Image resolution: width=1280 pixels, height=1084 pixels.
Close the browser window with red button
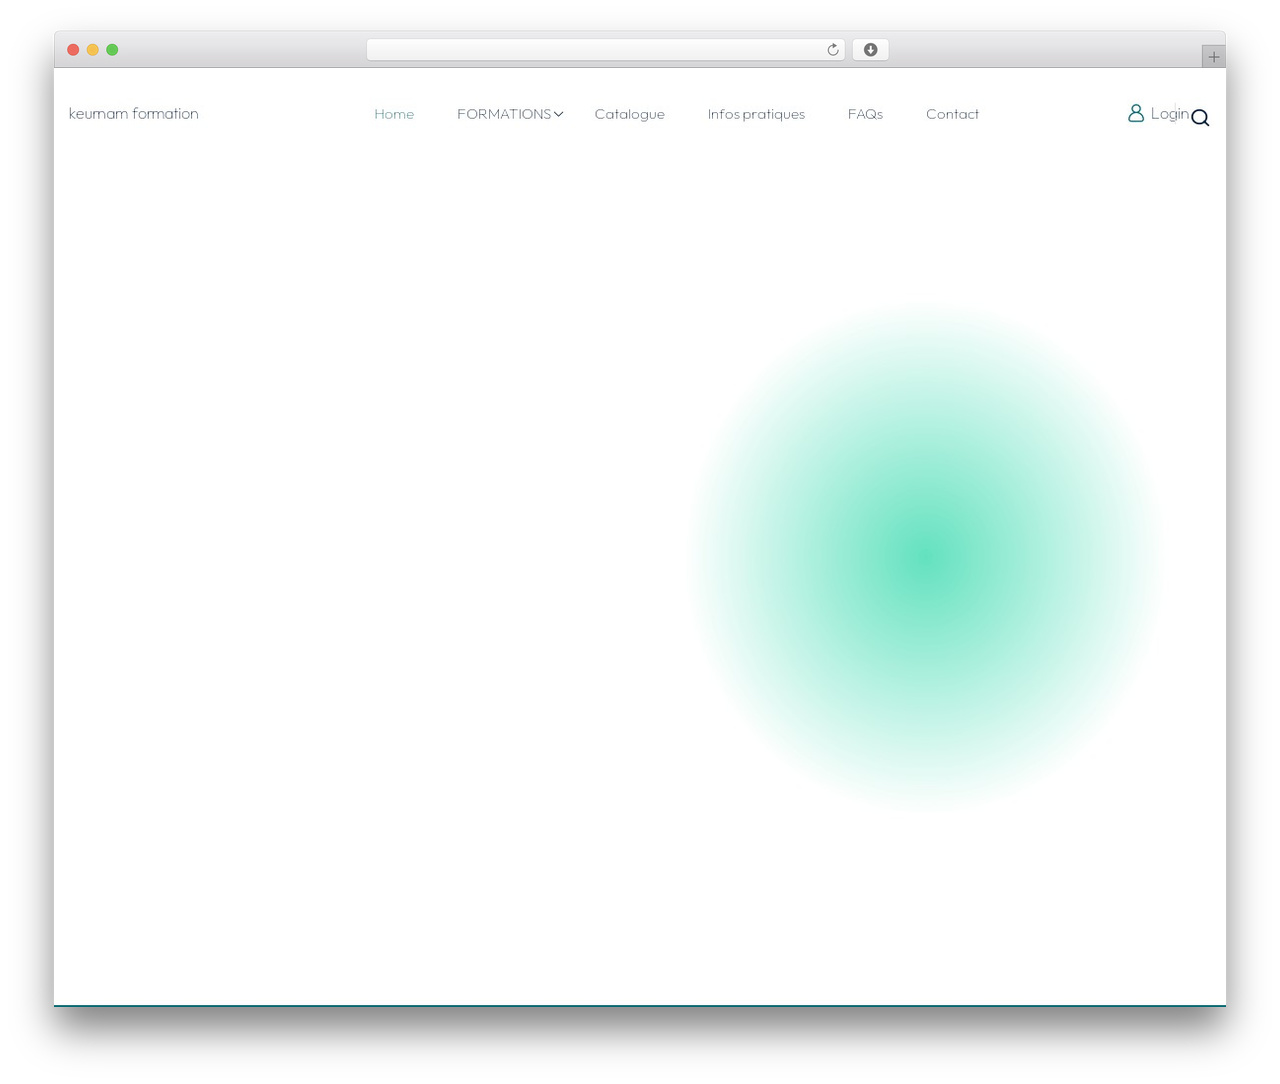click(x=73, y=50)
